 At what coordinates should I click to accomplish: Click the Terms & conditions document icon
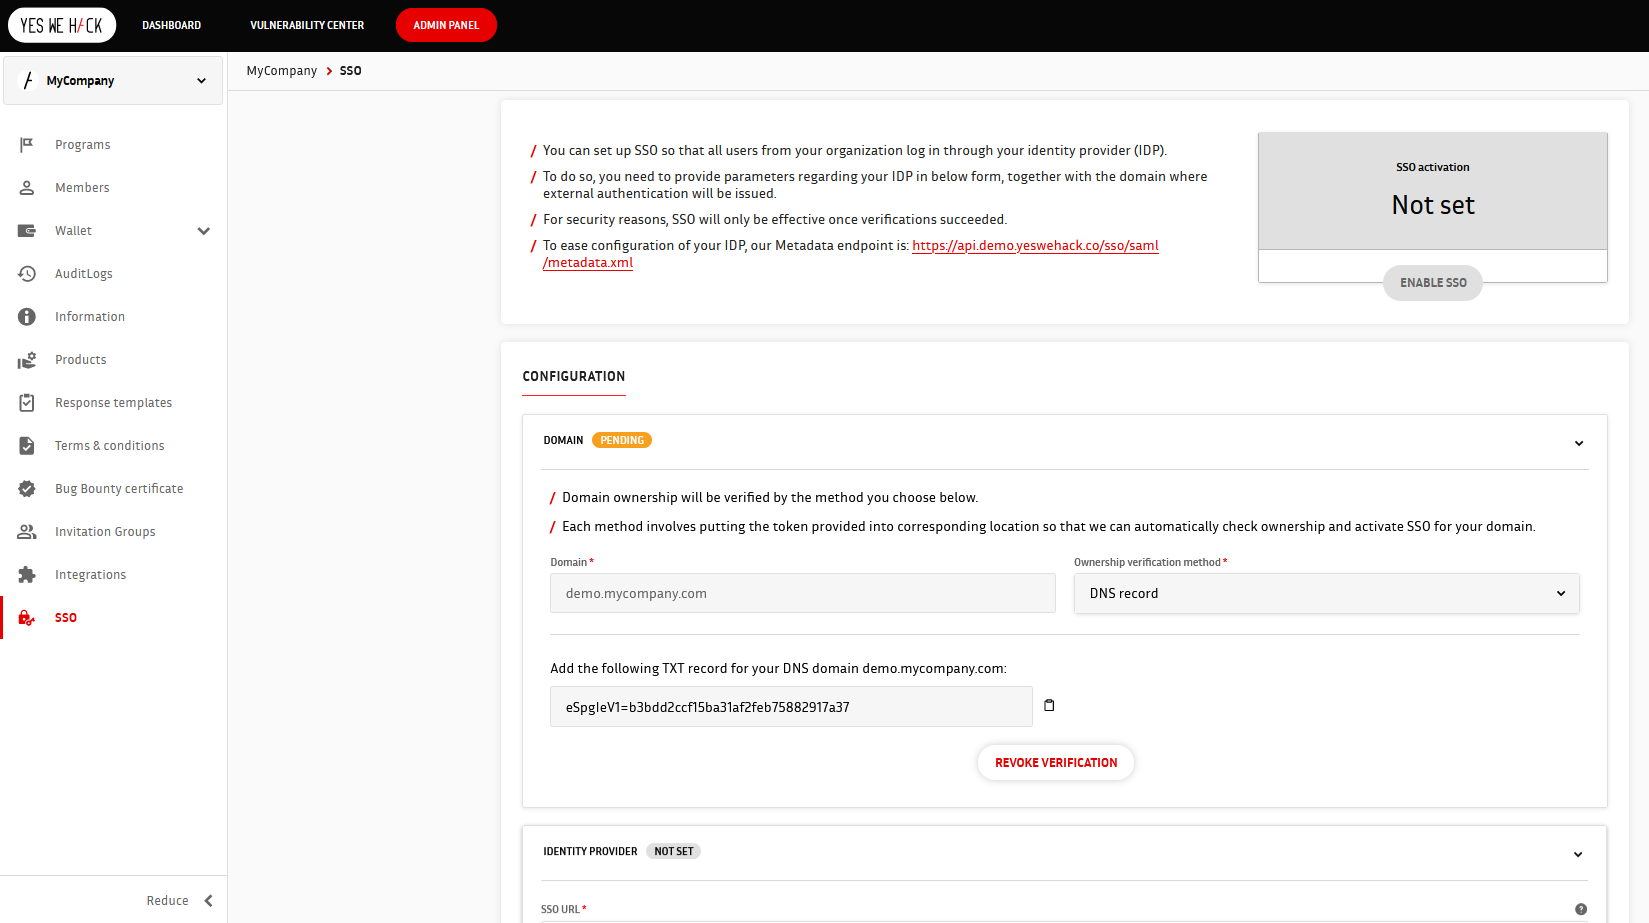pyautogui.click(x=27, y=446)
